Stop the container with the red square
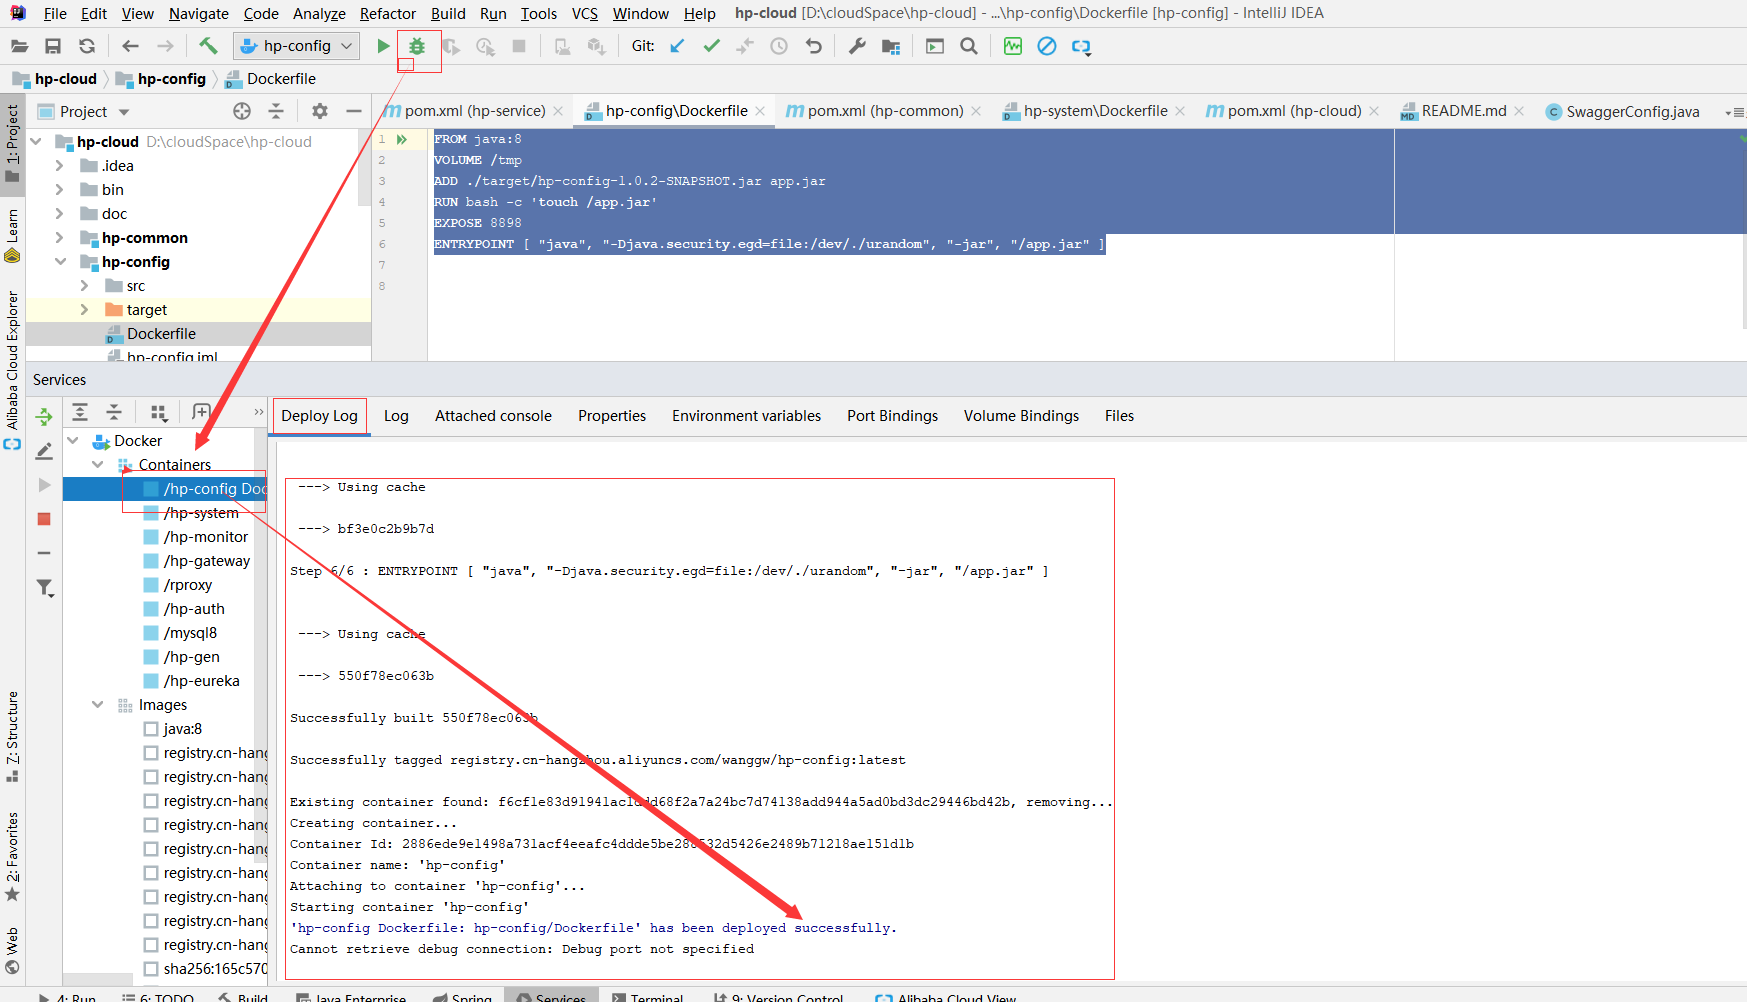 click(44, 519)
